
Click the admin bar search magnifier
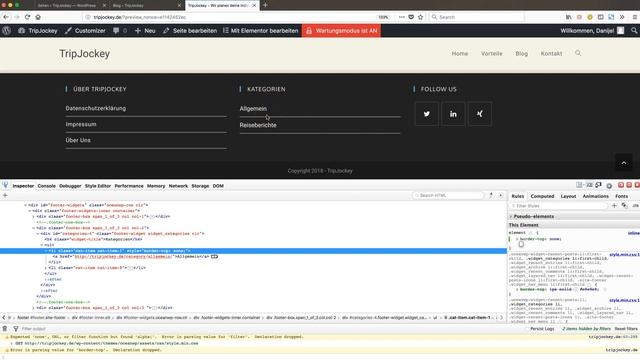click(634, 31)
